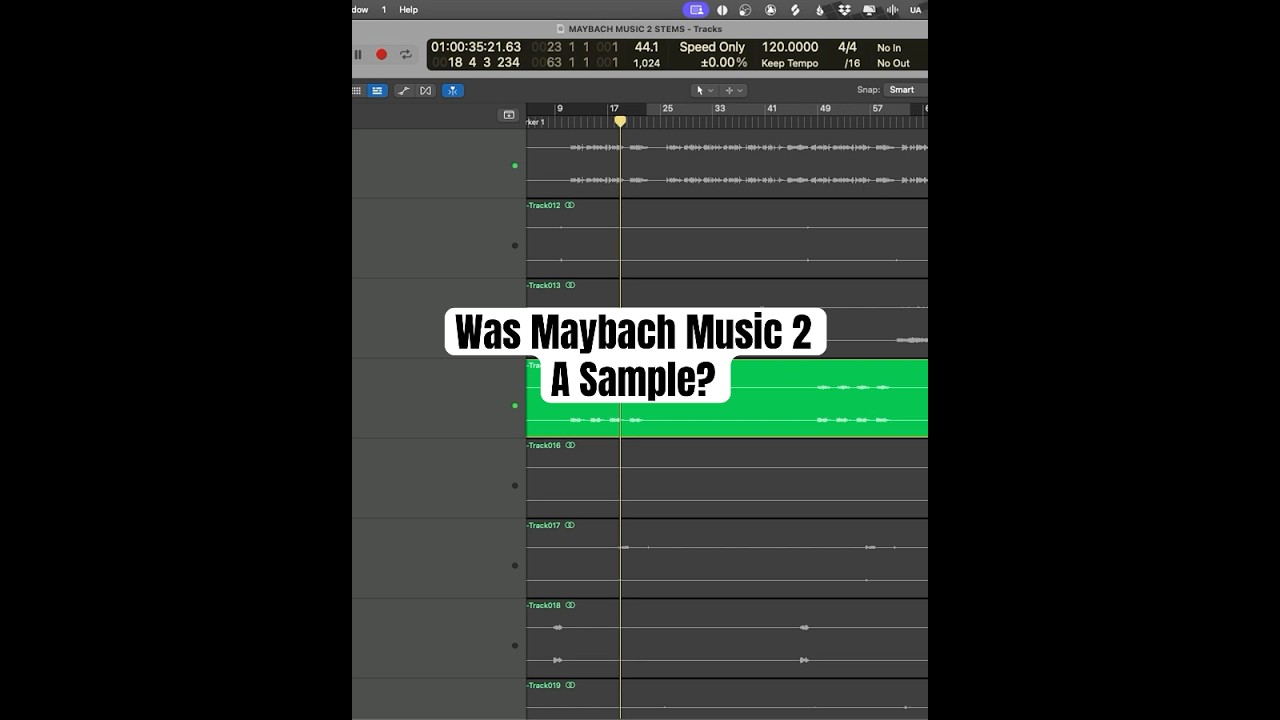Image resolution: width=1280 pixels, height=720 pixels.
Task: Click the 120.0000 tempo value
Action: coord(790,47)
